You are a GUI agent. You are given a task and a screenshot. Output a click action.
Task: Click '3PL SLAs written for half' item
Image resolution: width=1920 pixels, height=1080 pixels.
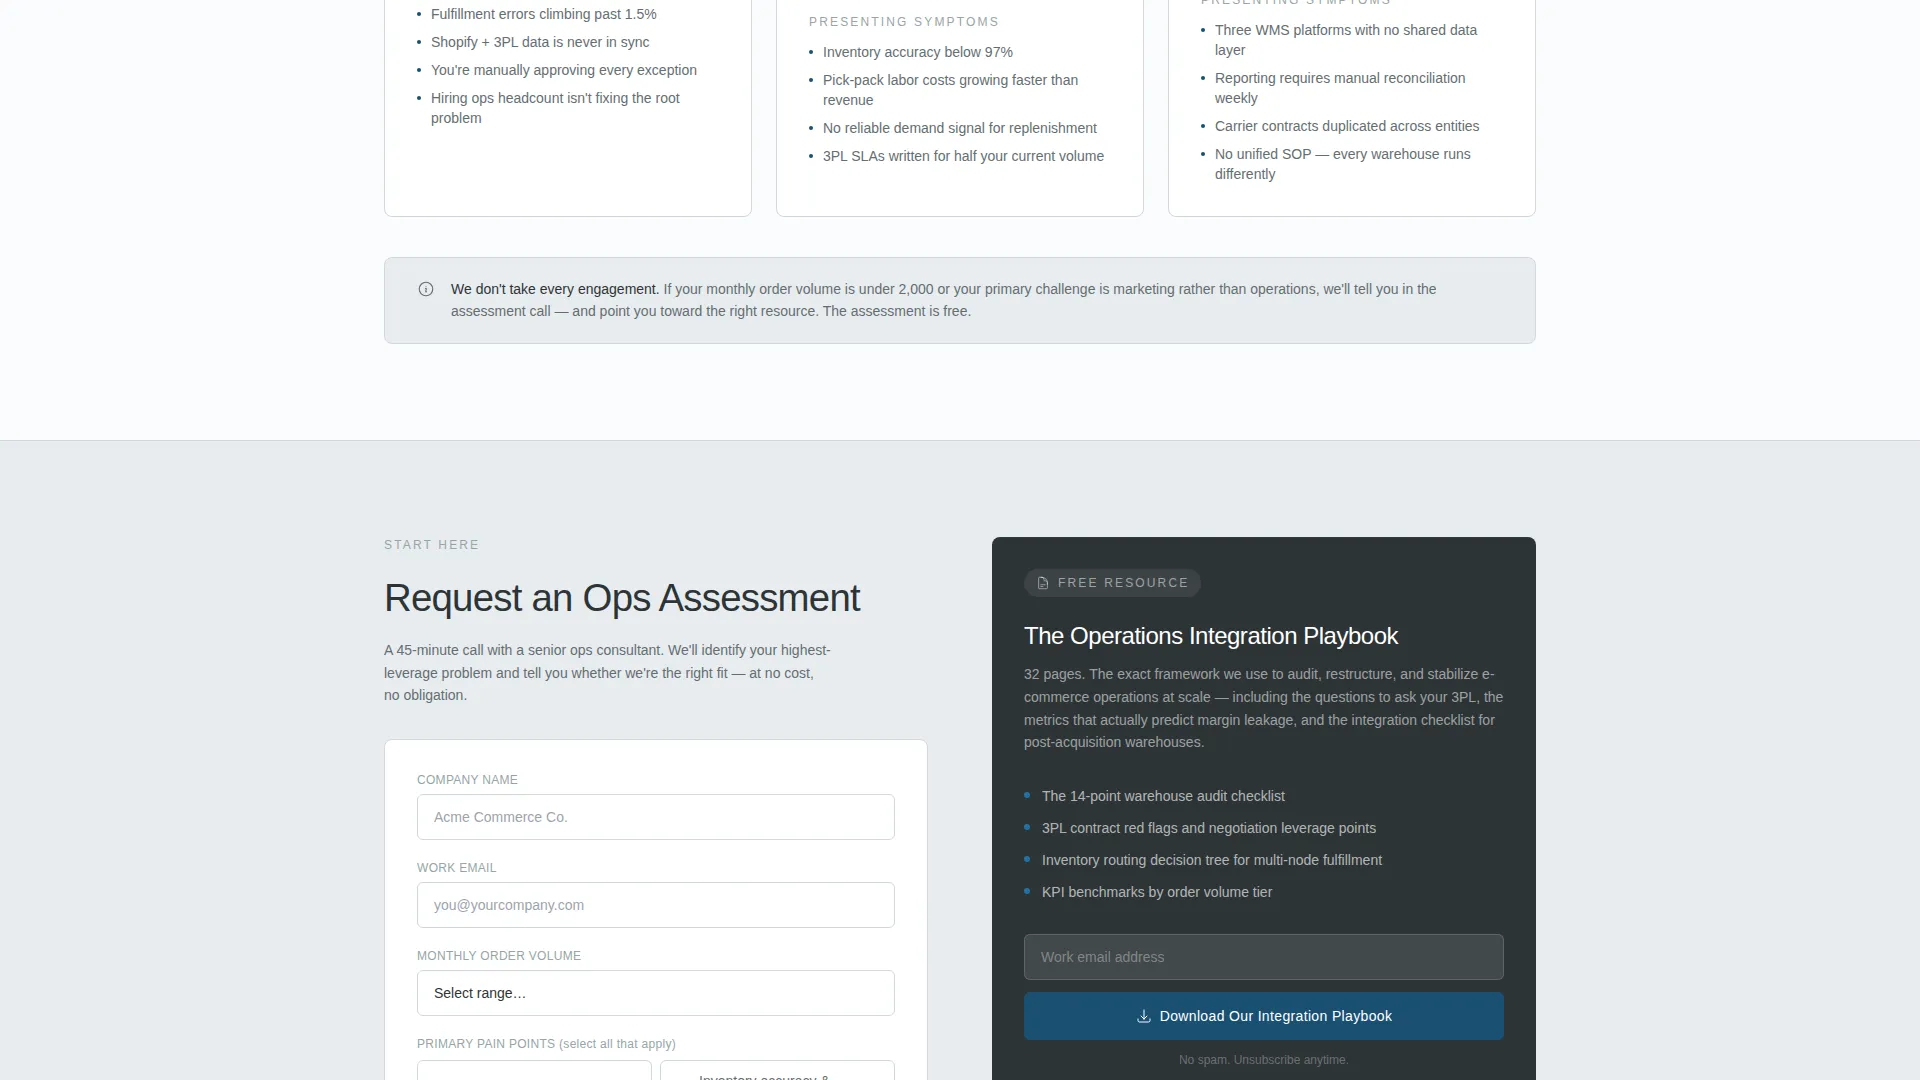pos(963,156)
